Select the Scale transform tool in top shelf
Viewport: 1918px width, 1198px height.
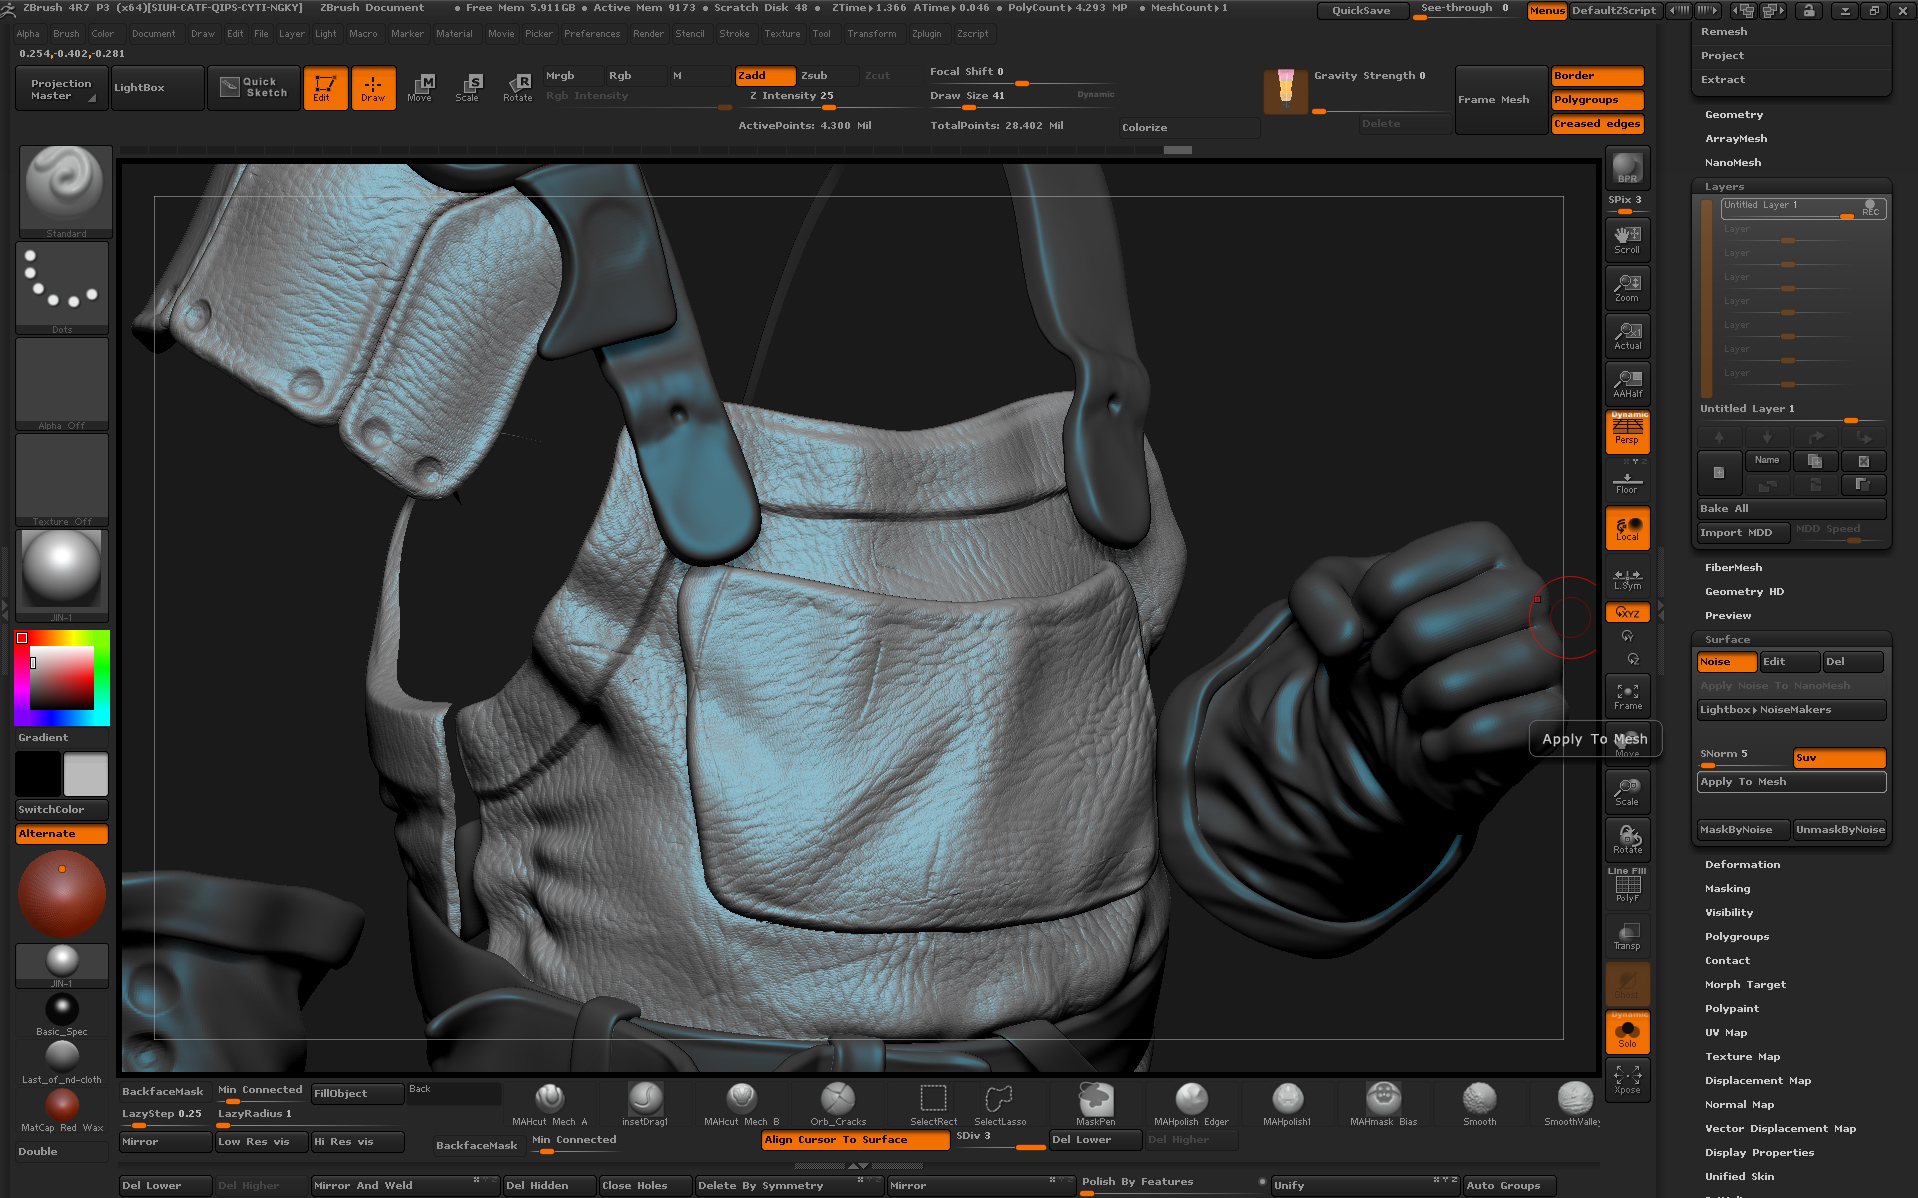coord(467,88)
